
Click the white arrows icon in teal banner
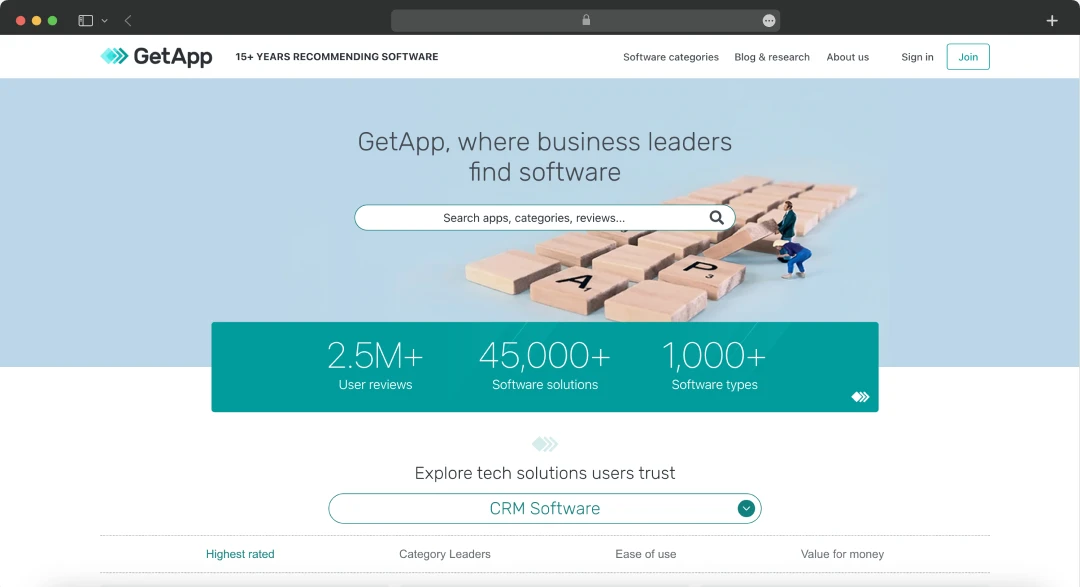(860, 397)
